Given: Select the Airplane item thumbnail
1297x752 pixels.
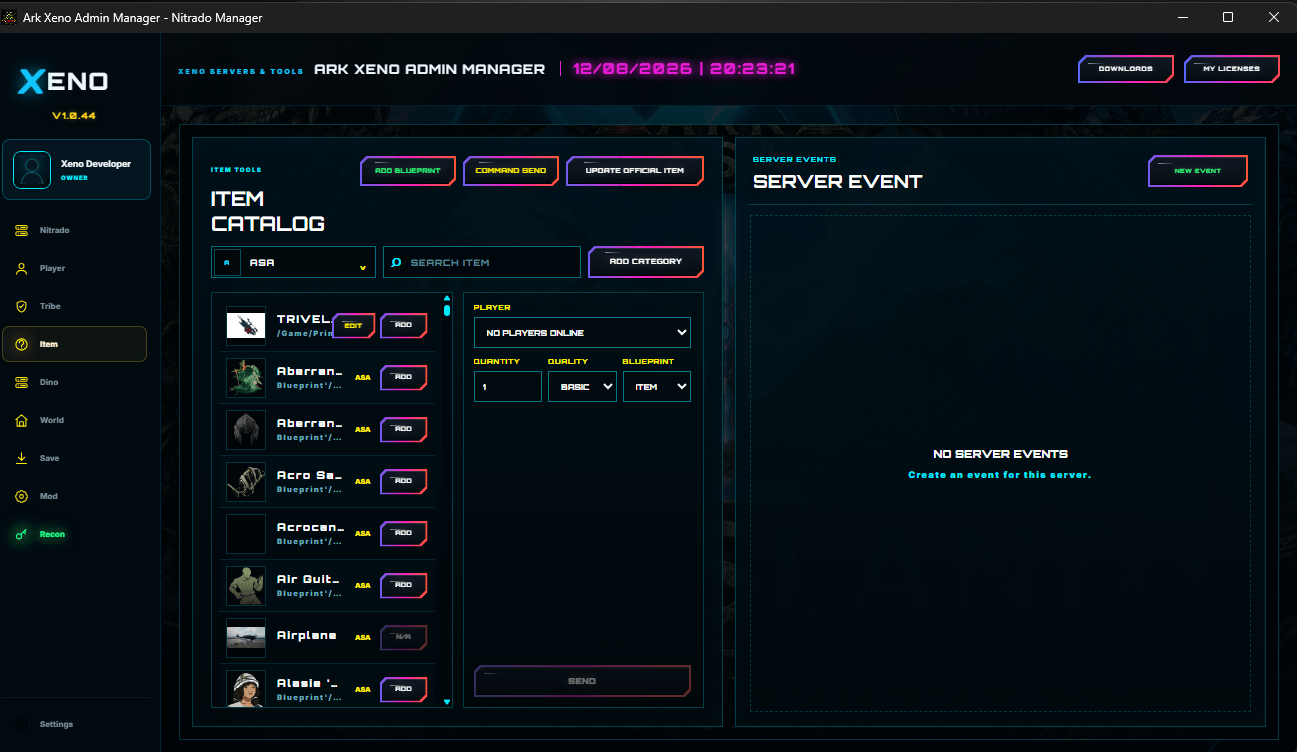Looking at the screenshot, I should point(246,637).
